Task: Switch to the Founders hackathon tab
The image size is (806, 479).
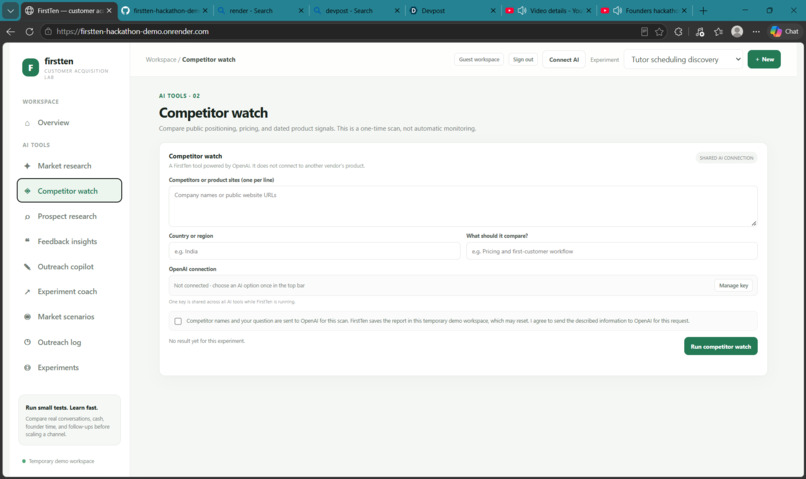Action: (x=643, y=10)
